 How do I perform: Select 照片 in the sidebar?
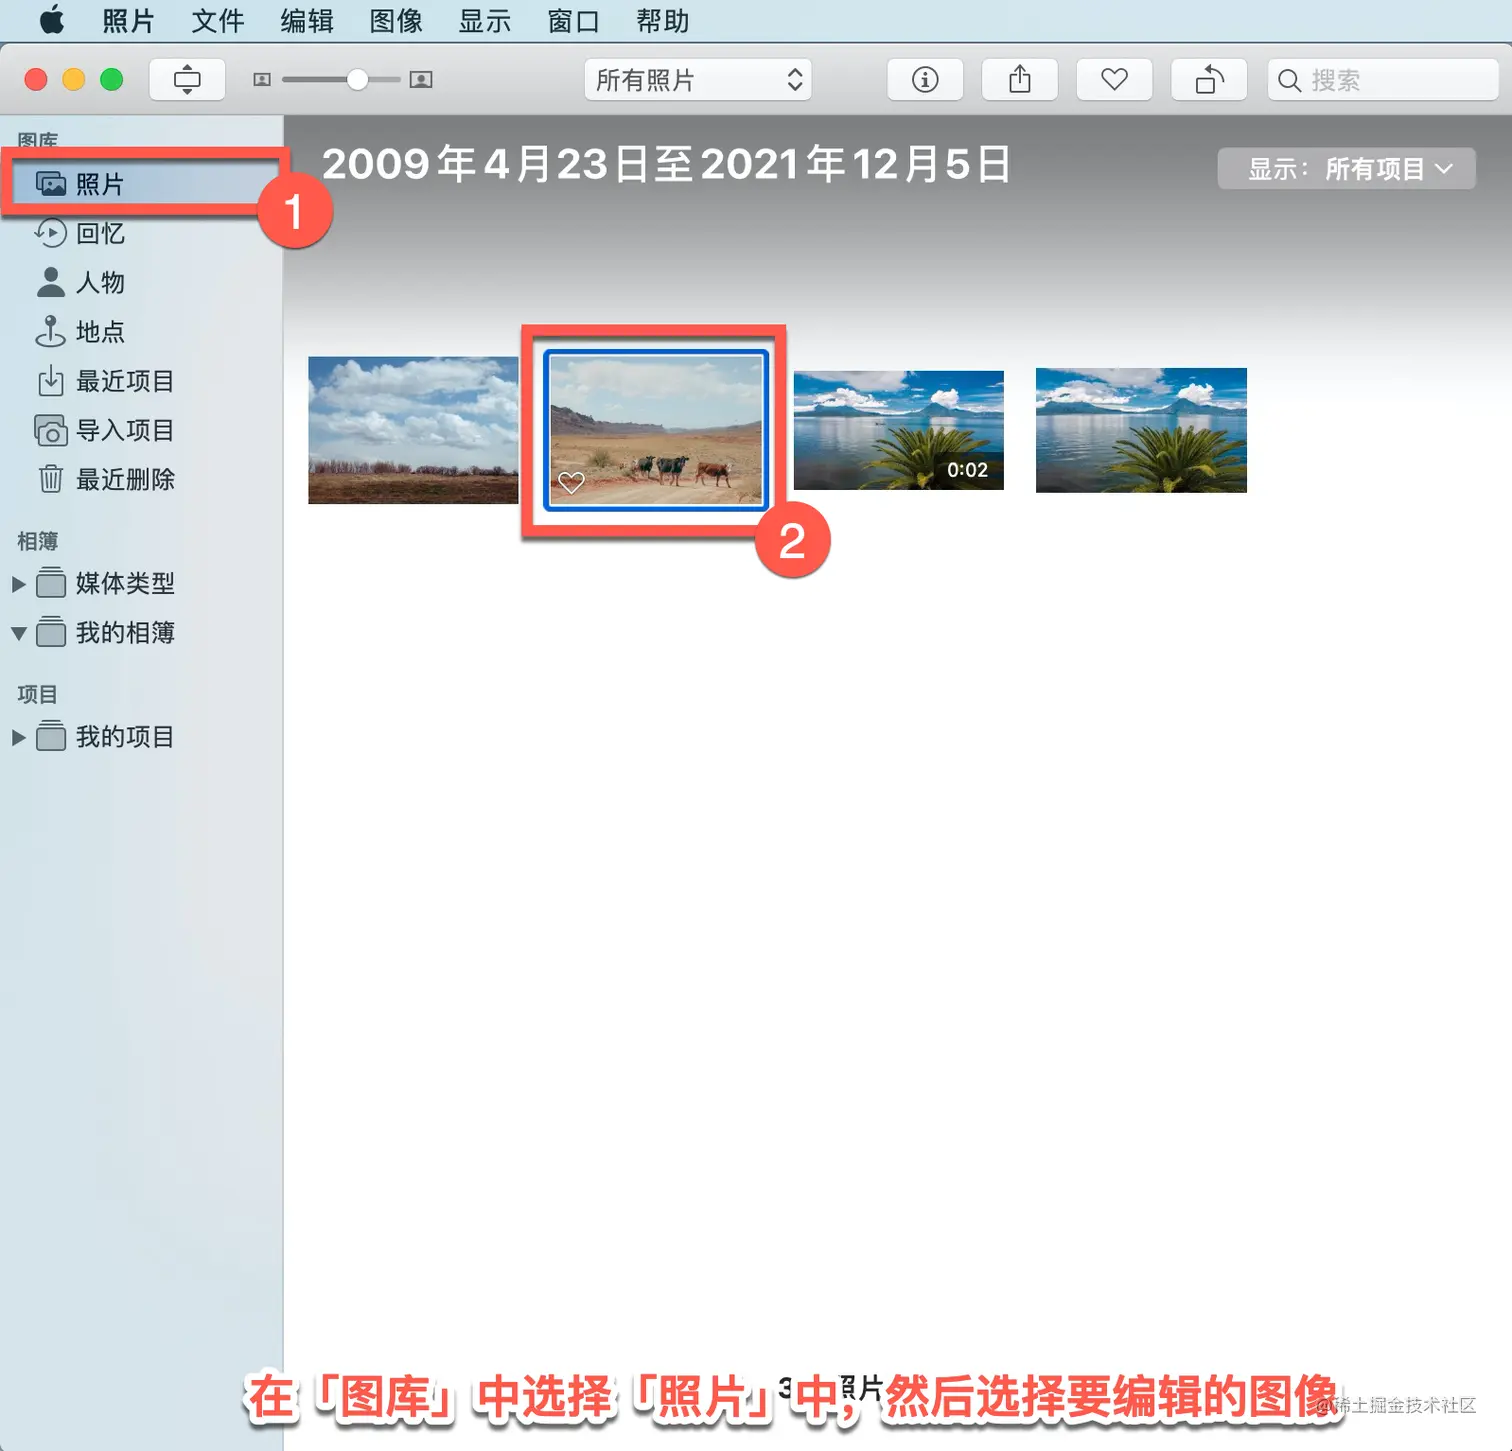143,184
